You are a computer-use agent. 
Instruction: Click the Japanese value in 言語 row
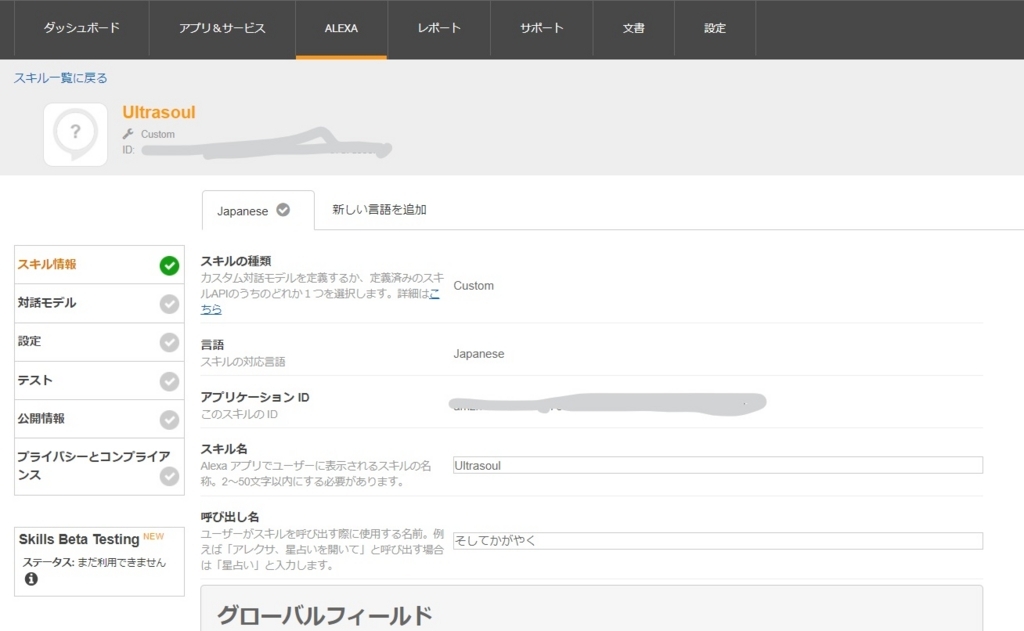point(479,353)
